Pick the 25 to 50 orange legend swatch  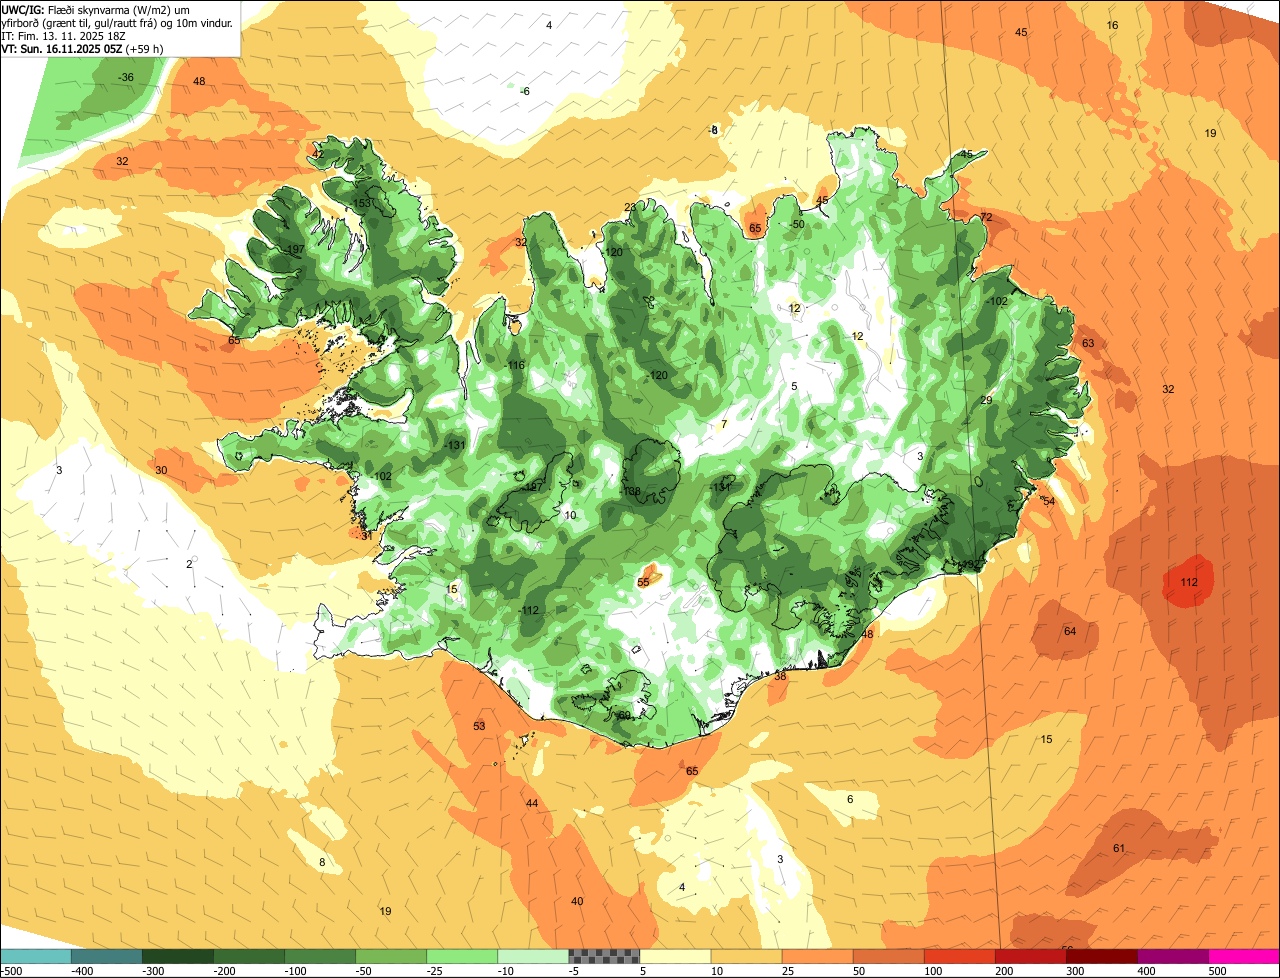(x=817, y=955)
